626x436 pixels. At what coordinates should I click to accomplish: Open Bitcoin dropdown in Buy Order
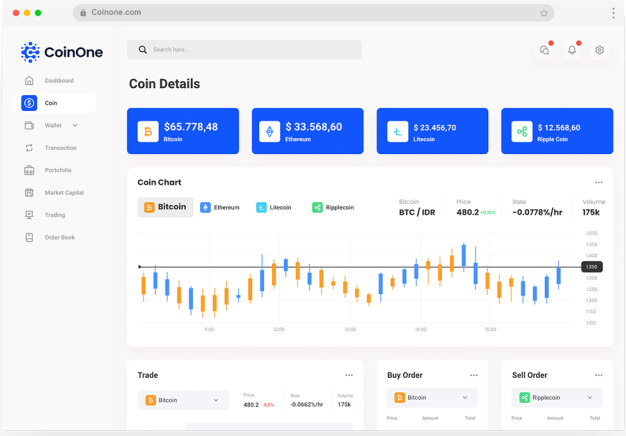432,398
